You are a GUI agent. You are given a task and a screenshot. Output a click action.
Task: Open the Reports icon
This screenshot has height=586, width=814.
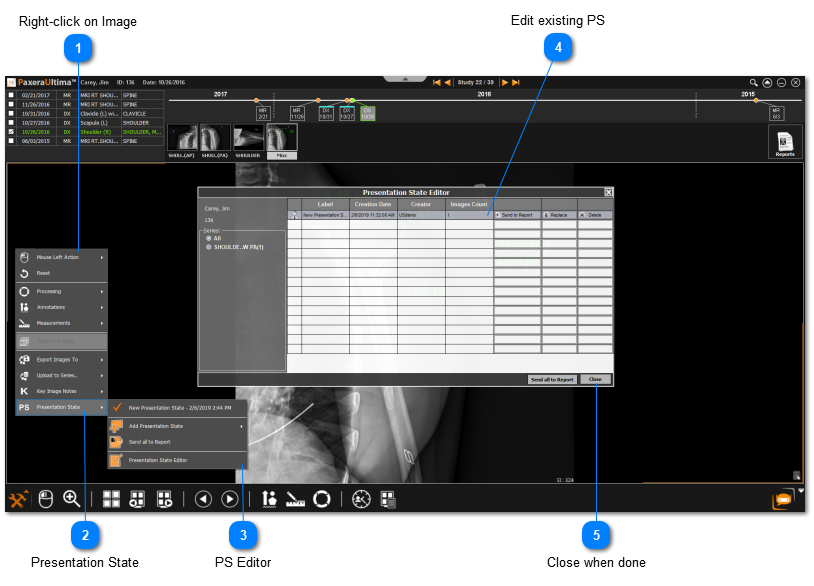point(785,143)
